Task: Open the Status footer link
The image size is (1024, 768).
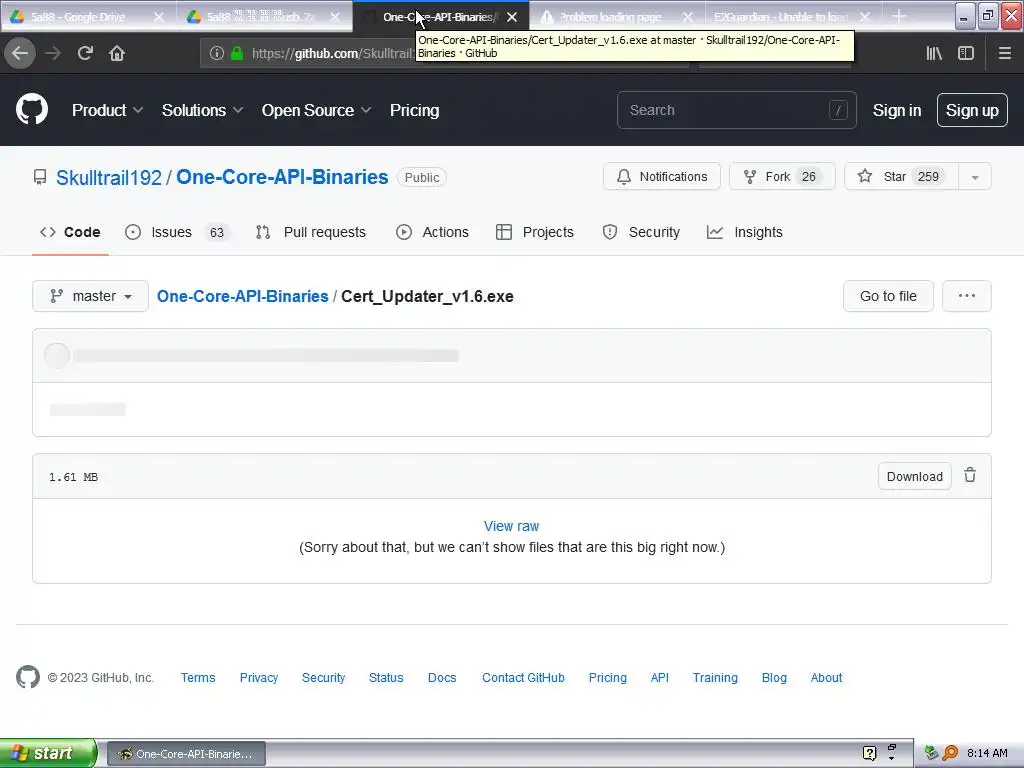Action: point(386,677)
